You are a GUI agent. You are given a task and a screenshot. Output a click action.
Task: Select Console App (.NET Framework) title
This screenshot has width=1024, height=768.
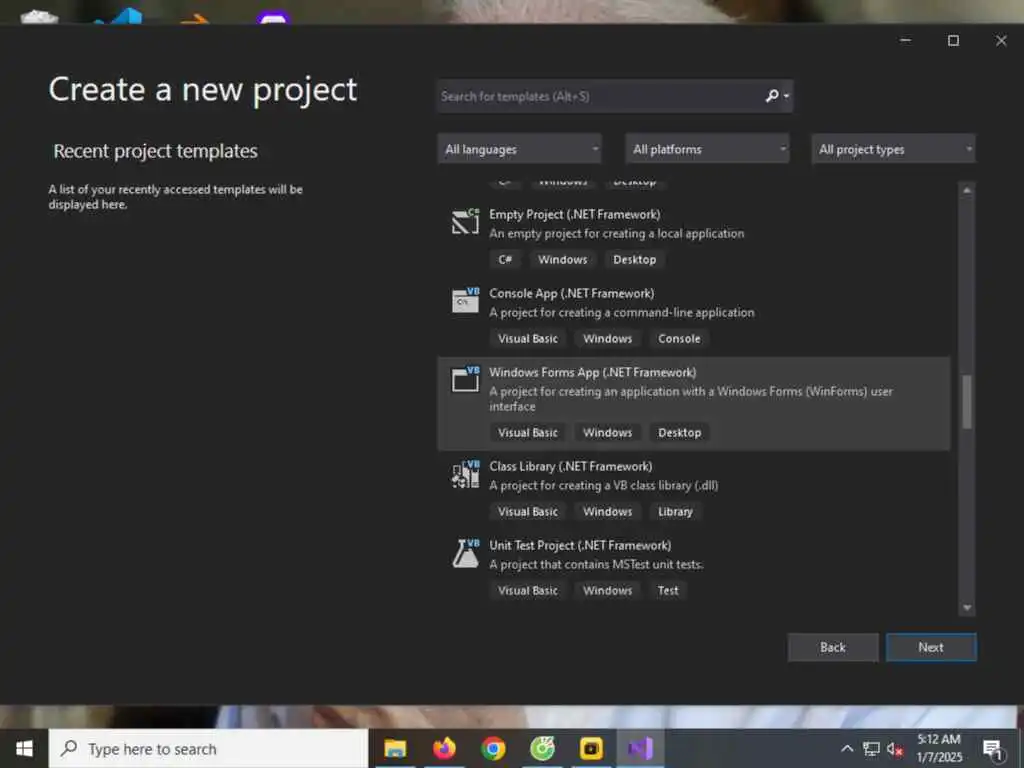coord(571,293)
